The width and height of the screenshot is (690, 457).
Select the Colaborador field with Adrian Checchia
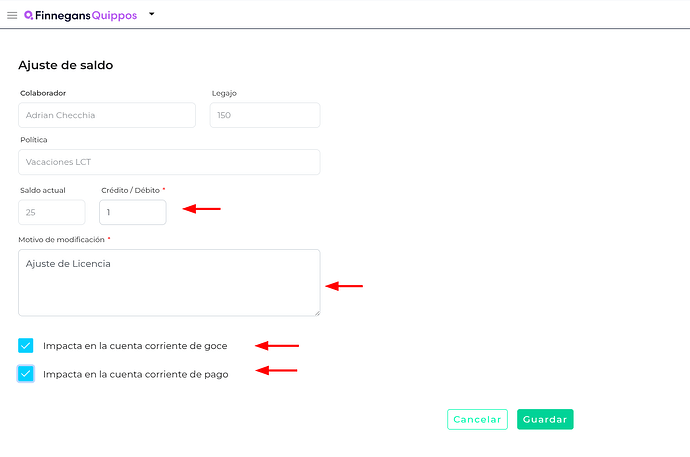107,115
